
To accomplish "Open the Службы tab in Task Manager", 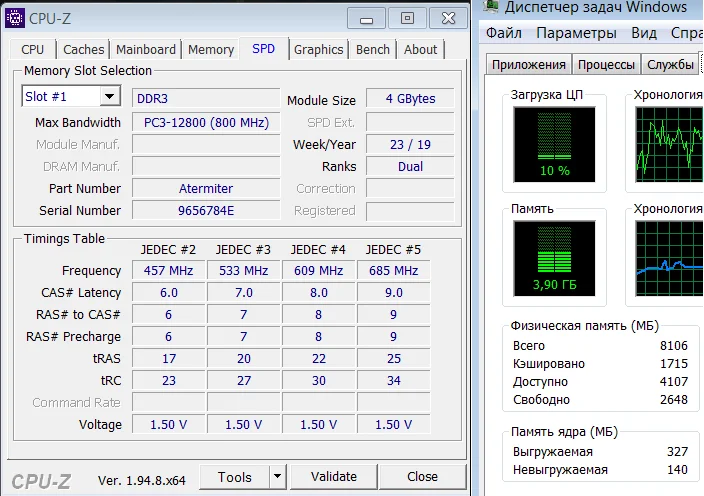I will point(670,65).
